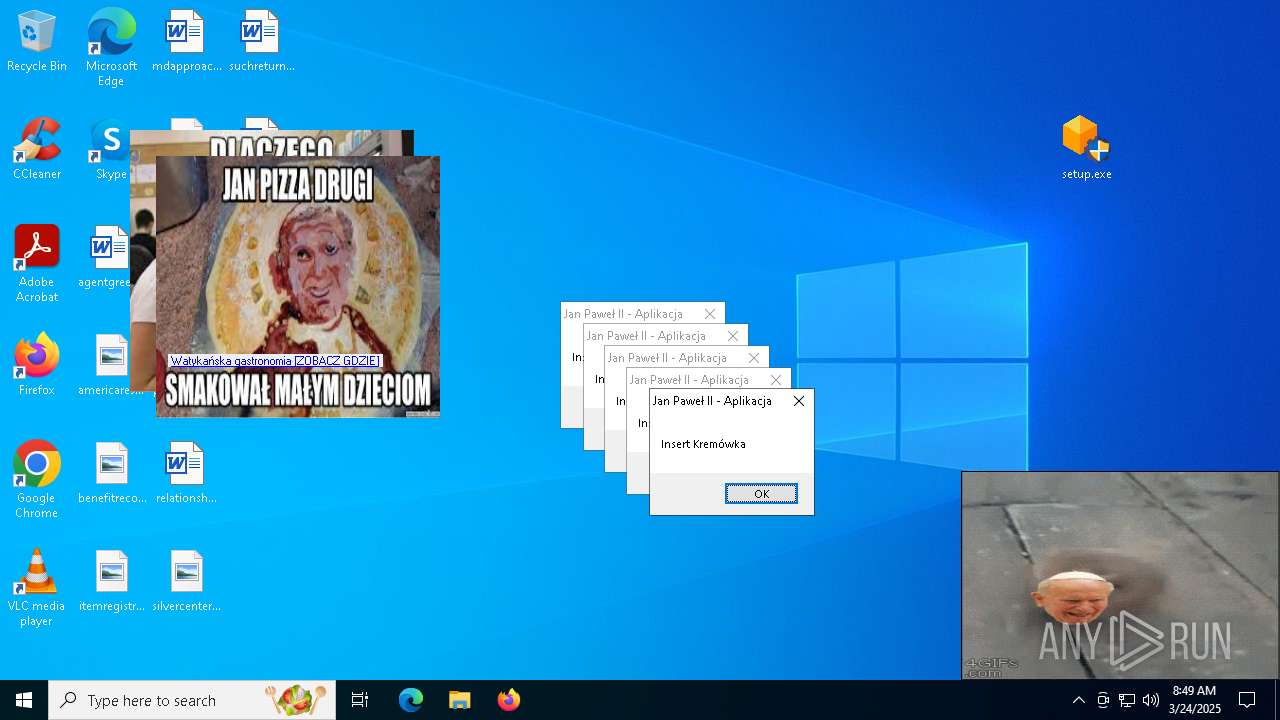The height and width of the screenshot is (720, 1280).
Task: Click the Jan Pizza Drugi meme image
Action: (x=298, y=287)
